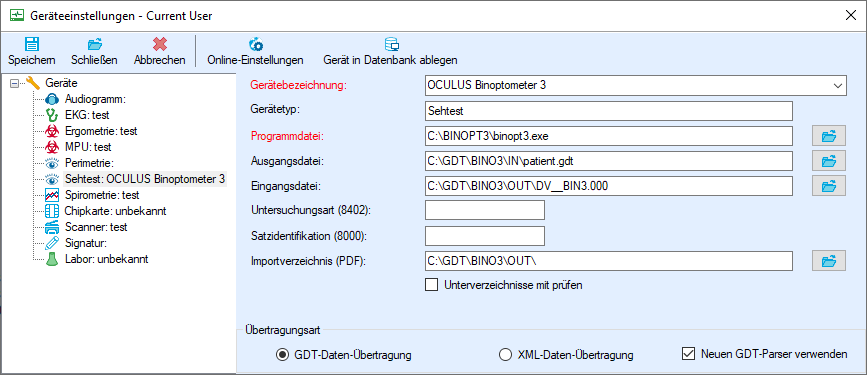The height and width of the screenshot is (375, 867).
Task: Click the app icon in the title bar
Action: [17, 15]
